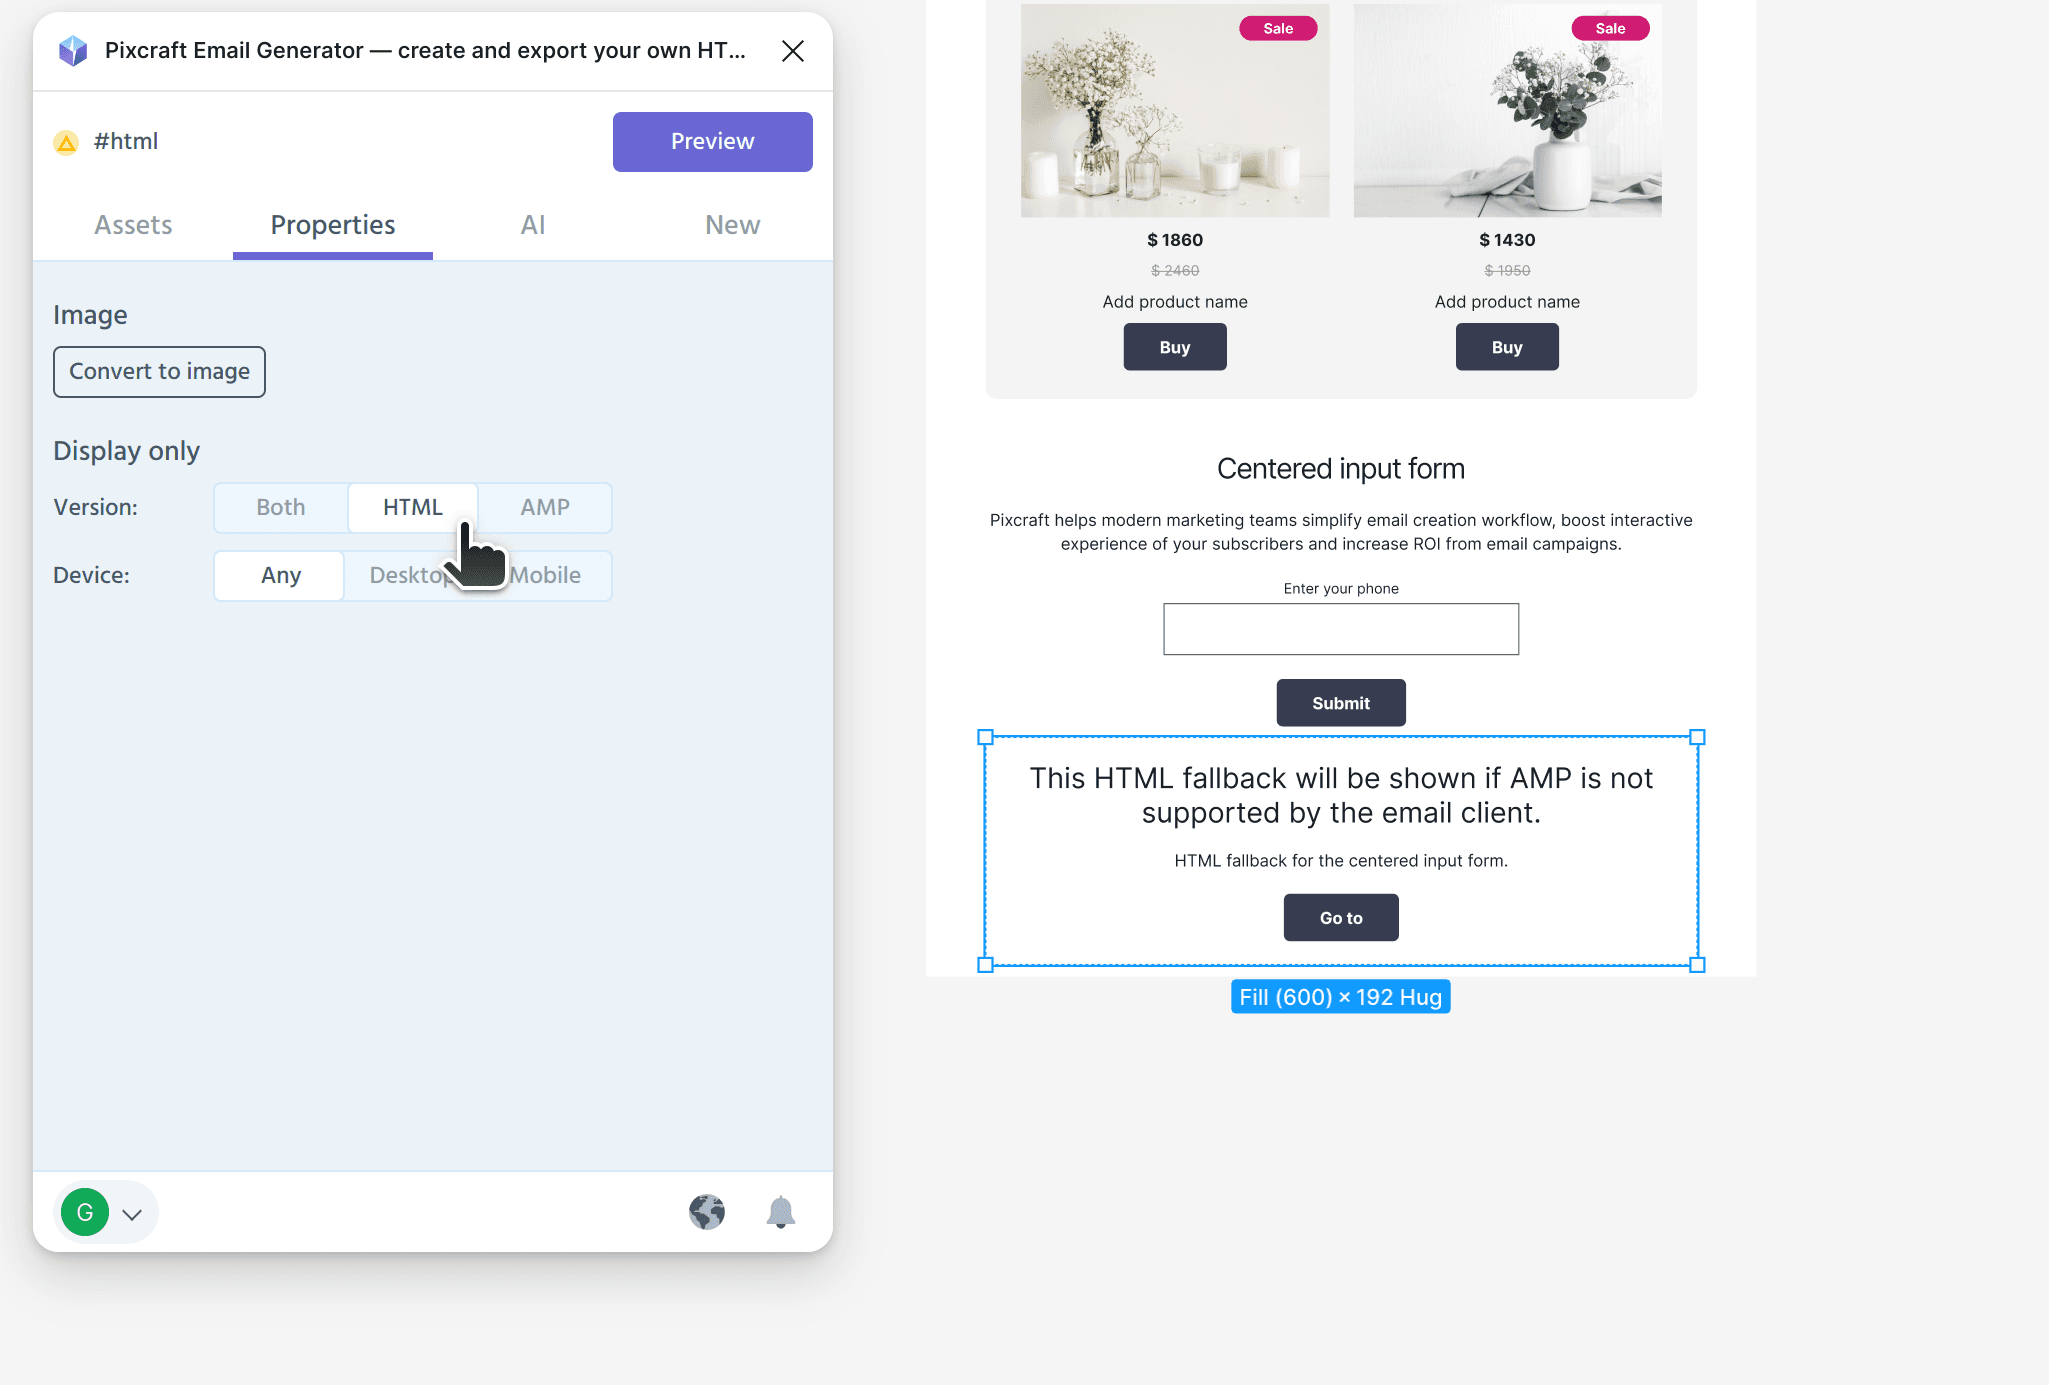The image size is (2049, 1385).
Task: Select the Mobile device option
Action: 545,575
